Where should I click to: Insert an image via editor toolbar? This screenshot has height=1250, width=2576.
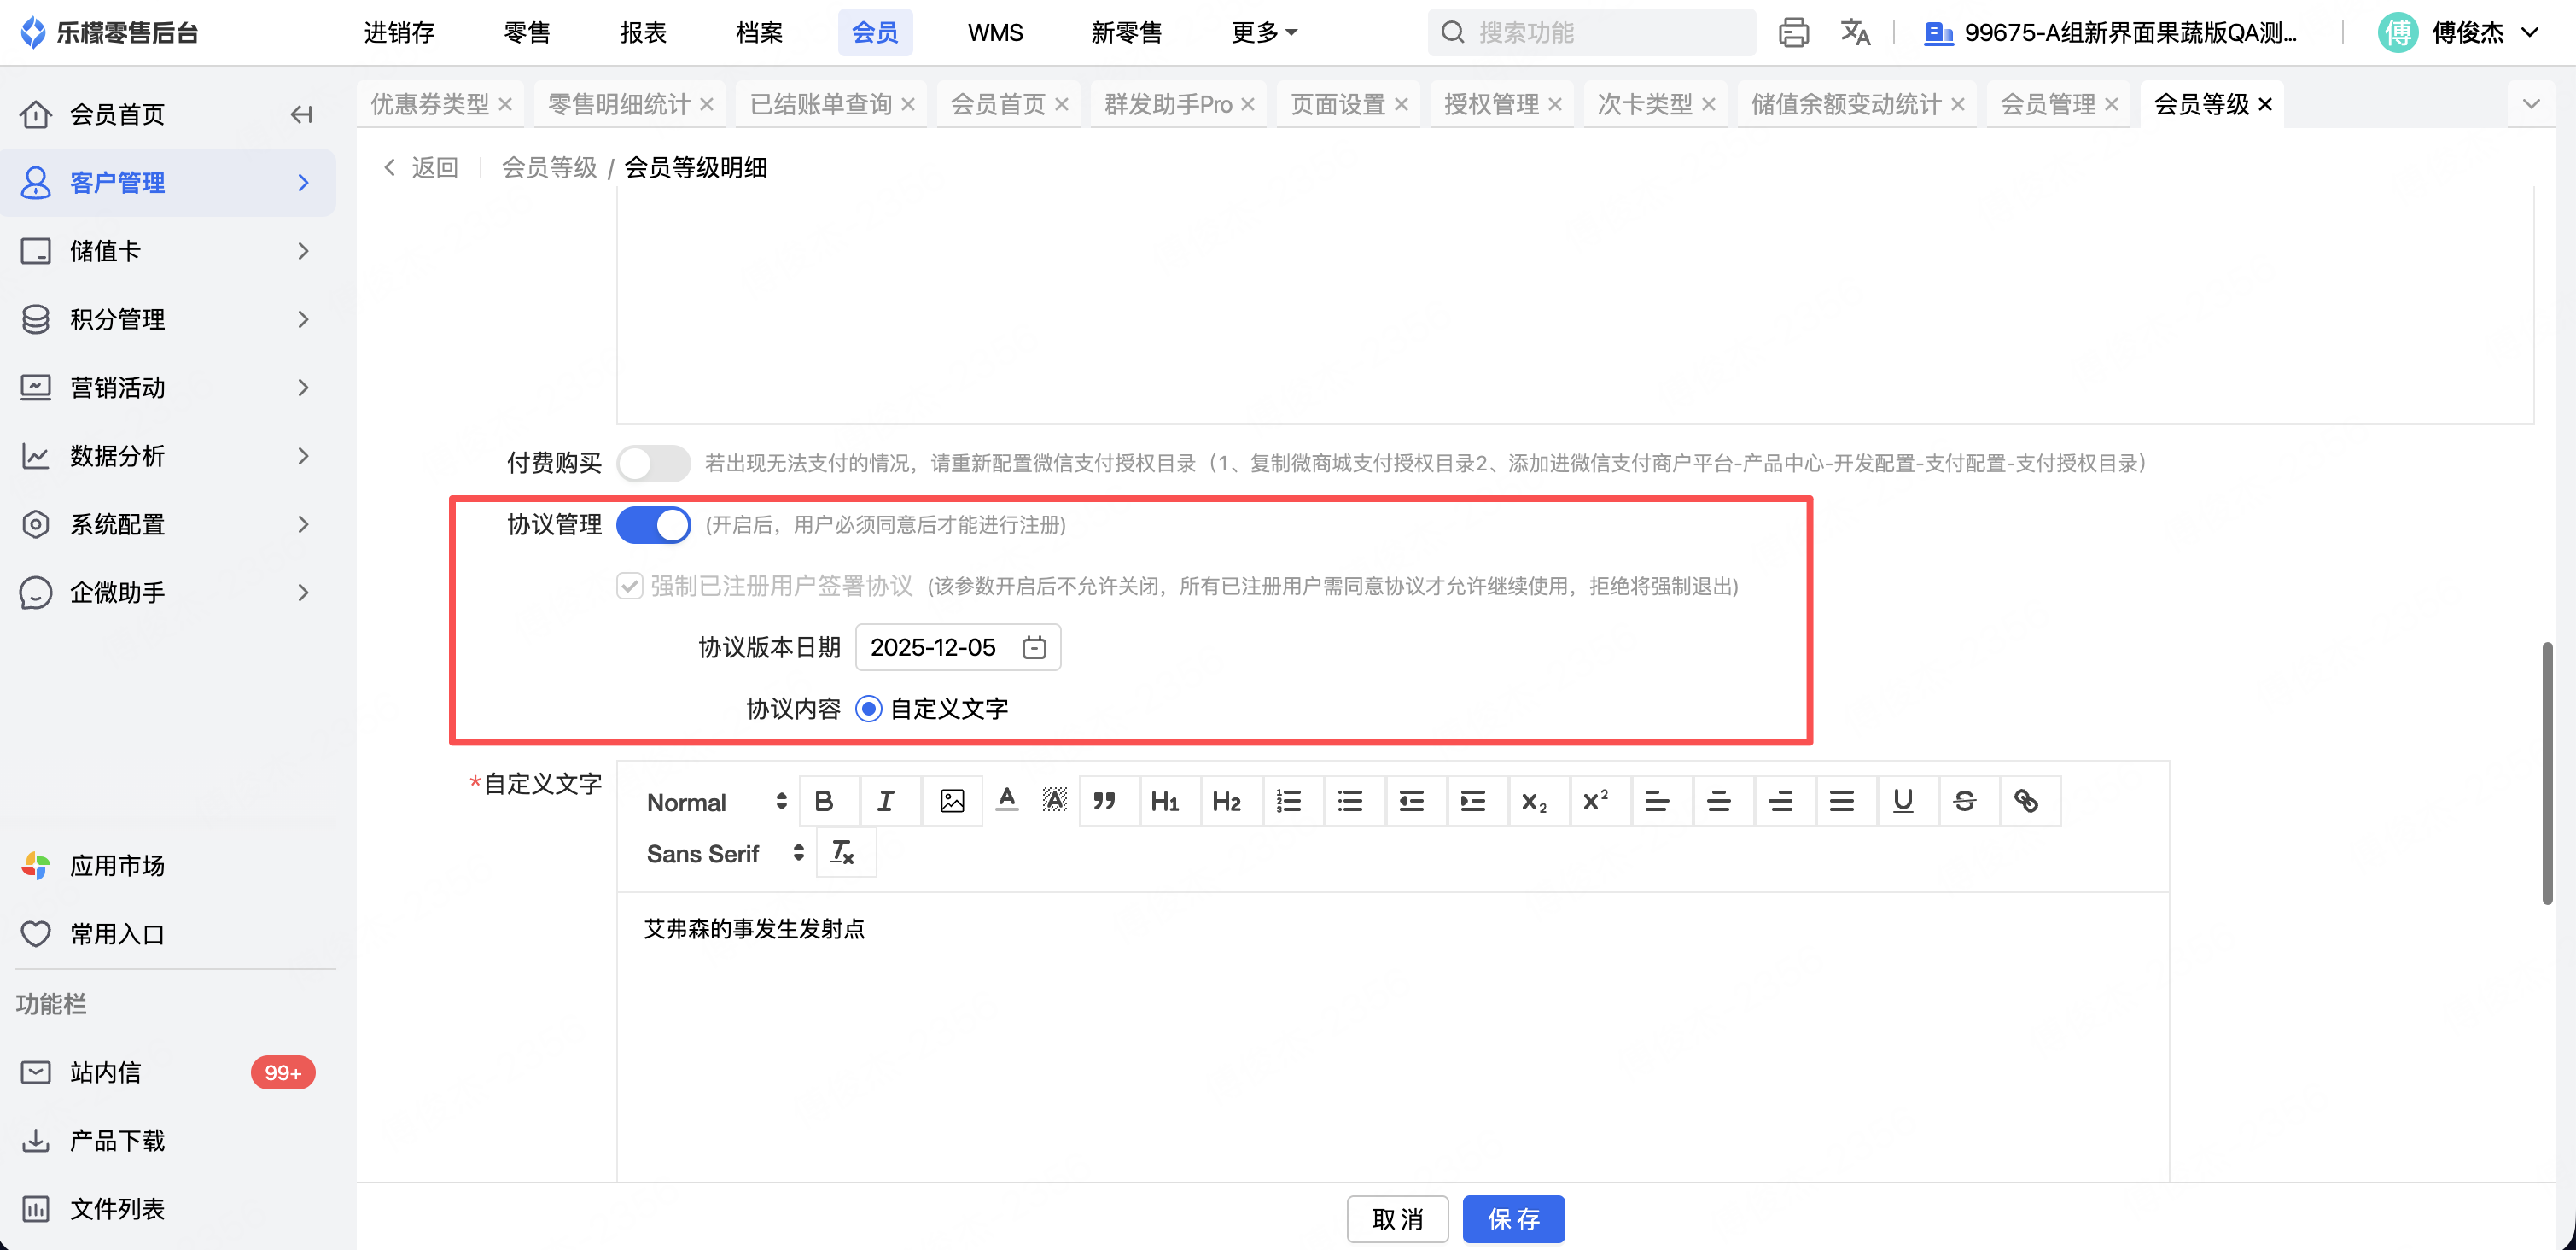tap(952, 801)
